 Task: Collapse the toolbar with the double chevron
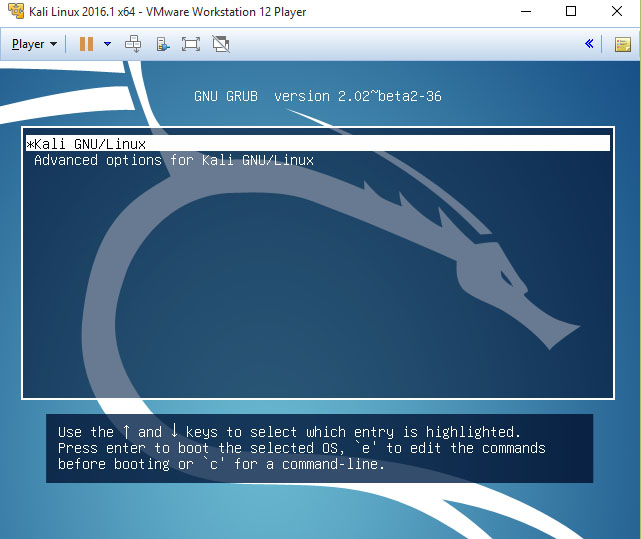tap(589, 44)
